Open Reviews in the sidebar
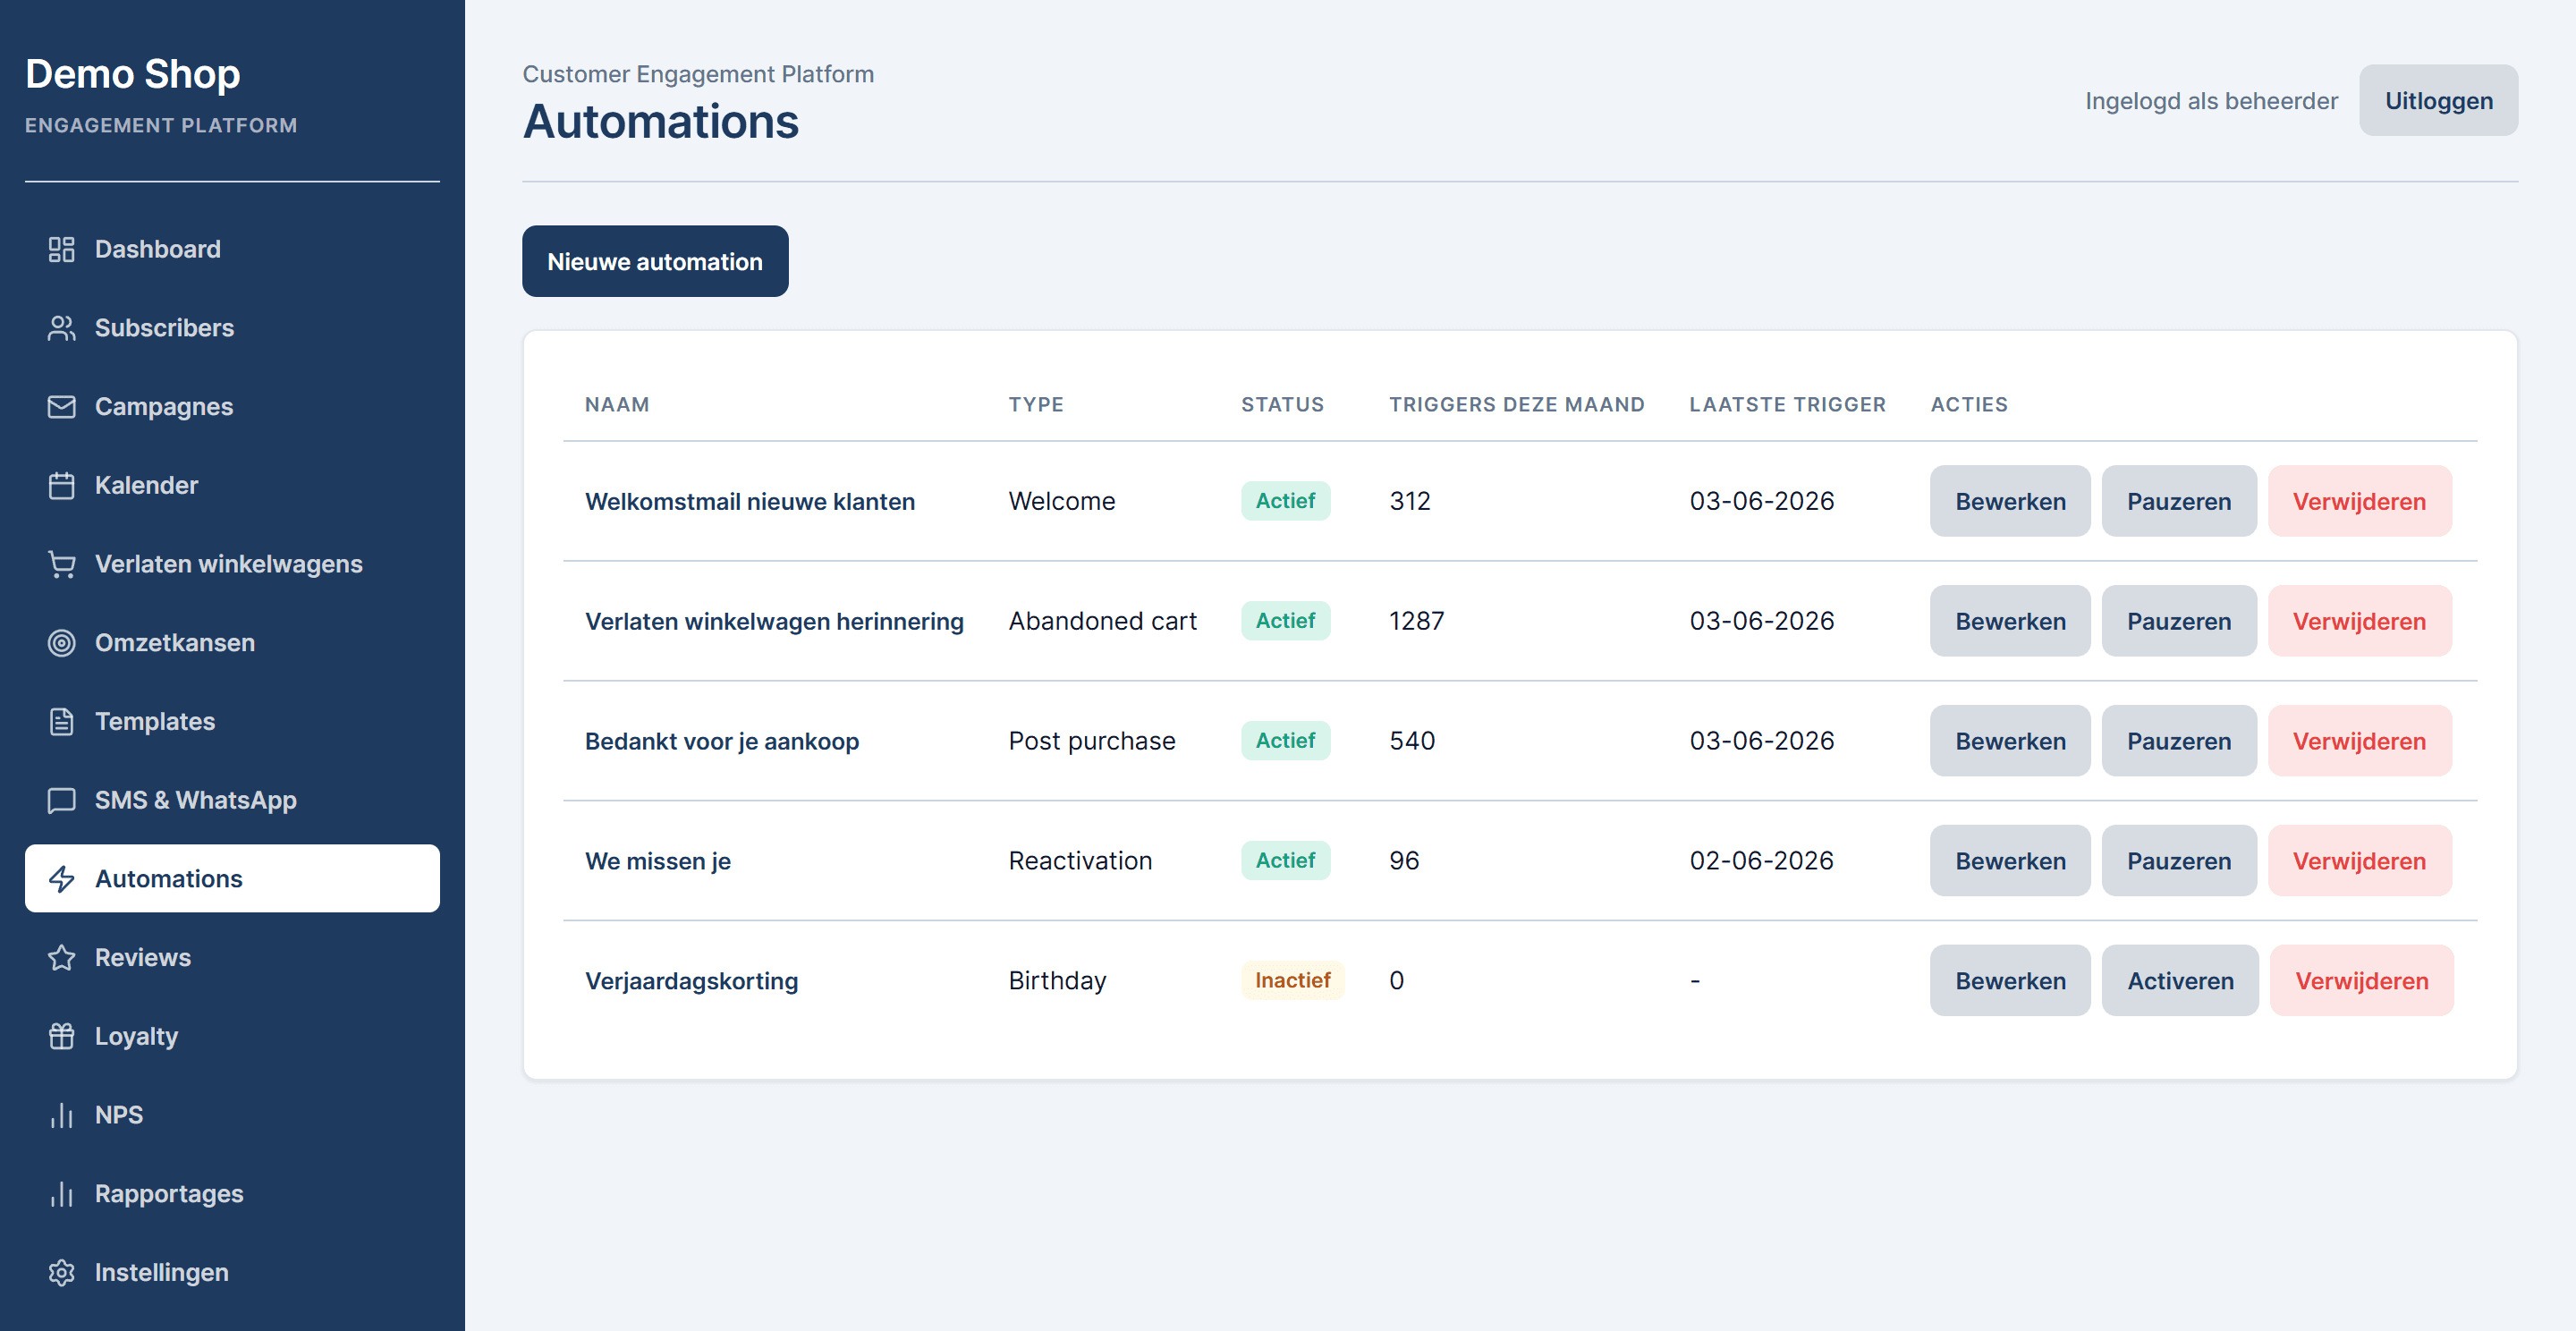 (232, 958)
